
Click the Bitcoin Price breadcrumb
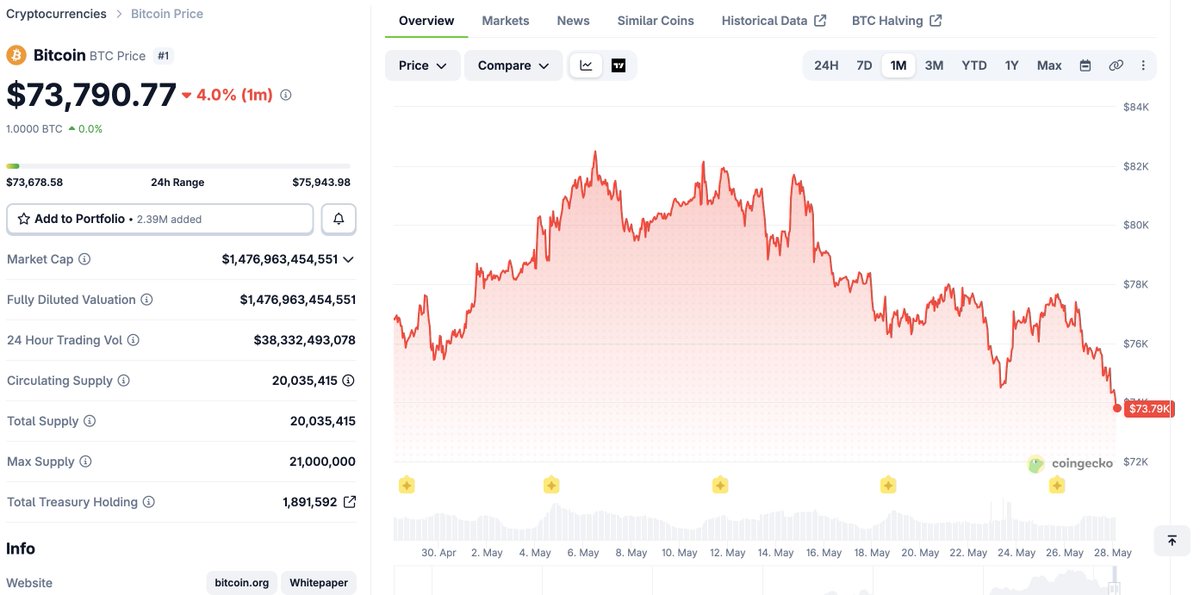(x=167, y=14)
